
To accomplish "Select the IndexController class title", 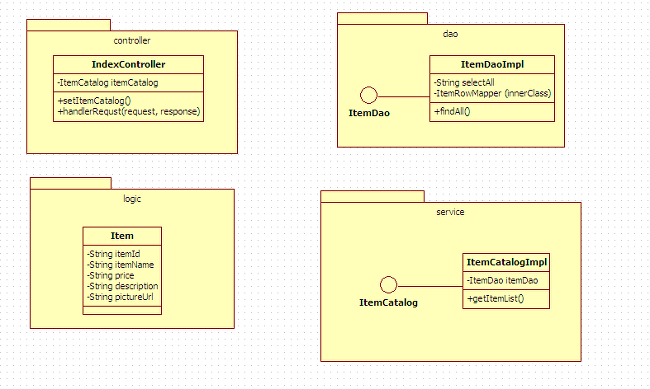I will 129,64.
